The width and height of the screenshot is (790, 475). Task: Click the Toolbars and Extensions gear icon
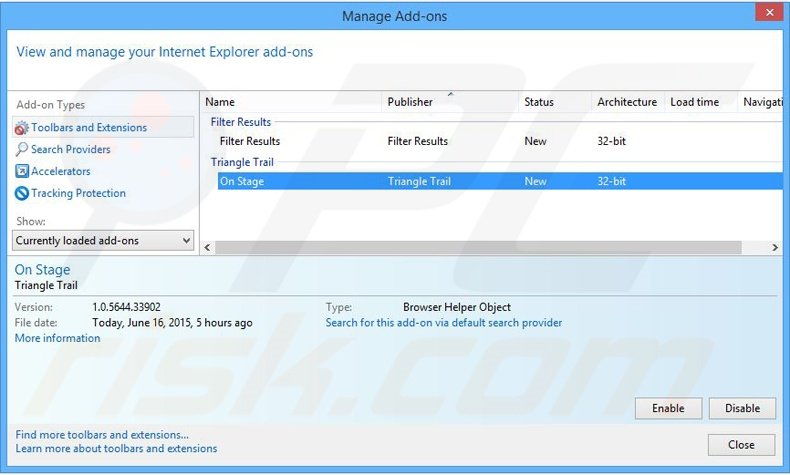click(x=22, y=128)
